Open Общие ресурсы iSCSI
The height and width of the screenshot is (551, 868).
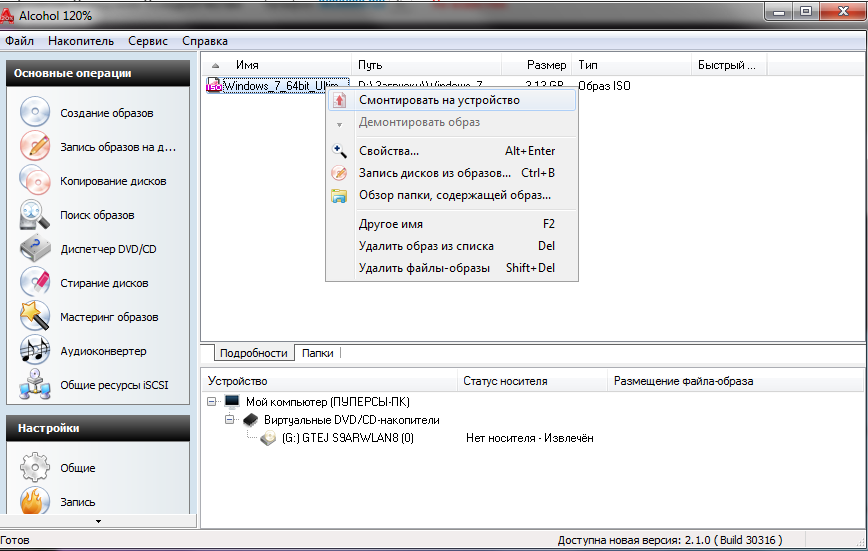click(114, 385)
